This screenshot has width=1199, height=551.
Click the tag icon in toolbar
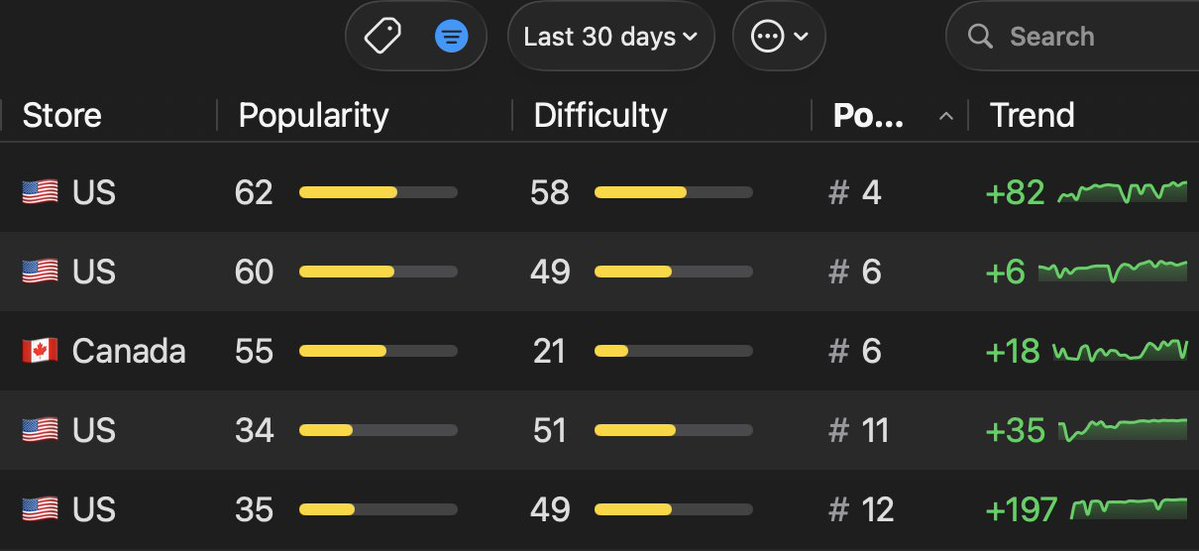pyautogui.click(x=382, y=36)
